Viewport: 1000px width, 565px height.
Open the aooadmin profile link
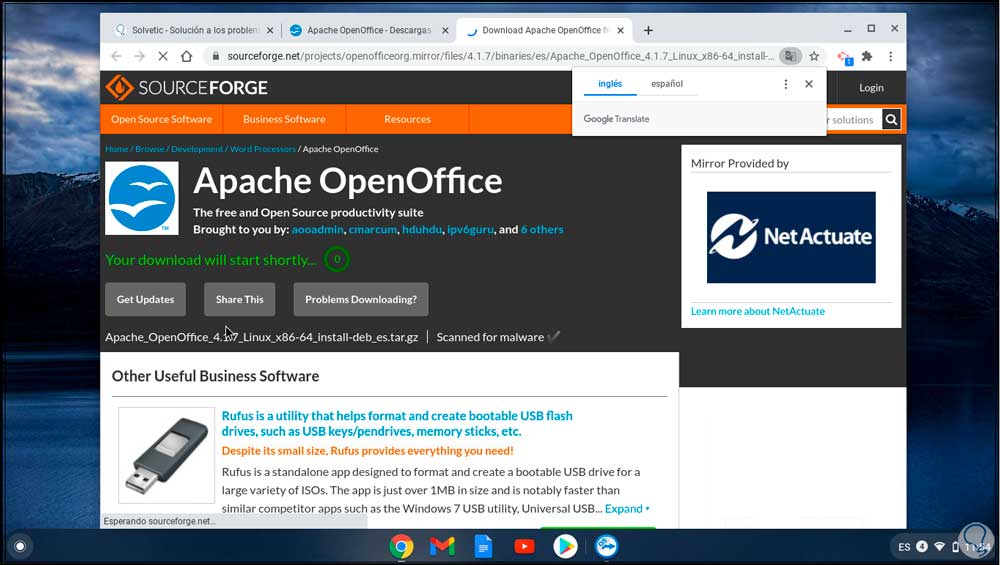317,230
